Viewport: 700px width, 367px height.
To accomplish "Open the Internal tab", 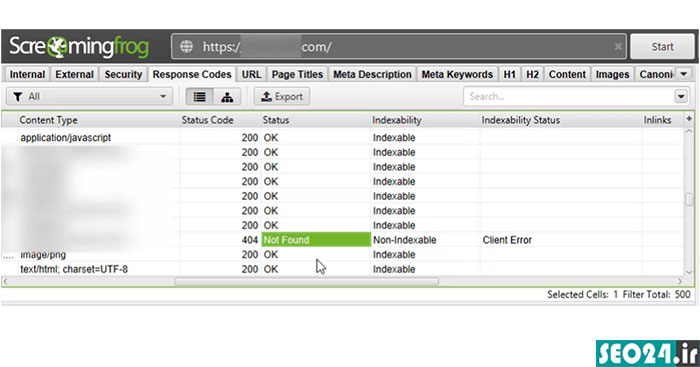I will click(x=27, y=75).
